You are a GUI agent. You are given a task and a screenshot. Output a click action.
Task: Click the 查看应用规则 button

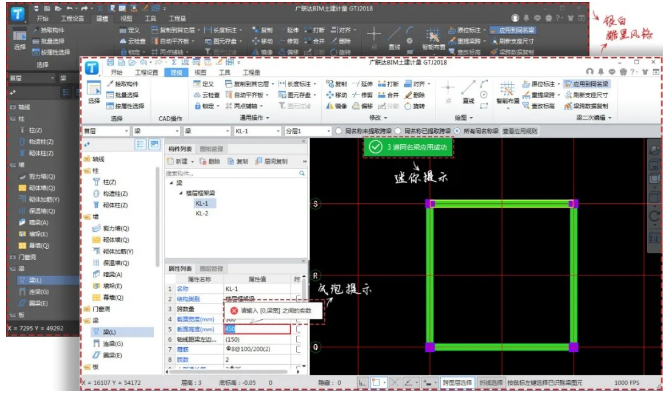coord(520,131)
